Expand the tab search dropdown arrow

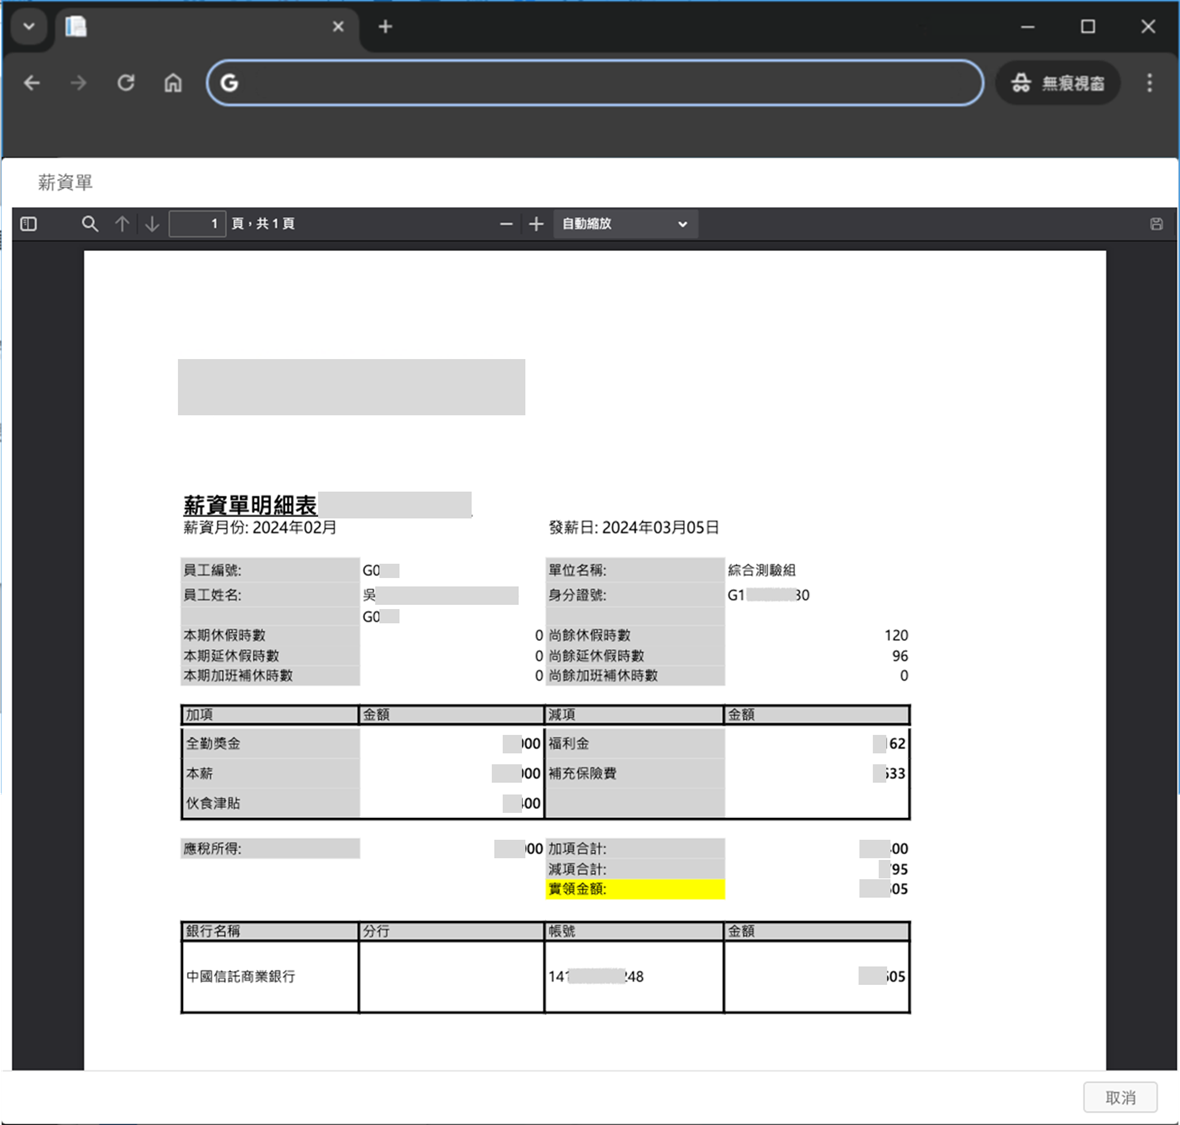coord(29,27)
